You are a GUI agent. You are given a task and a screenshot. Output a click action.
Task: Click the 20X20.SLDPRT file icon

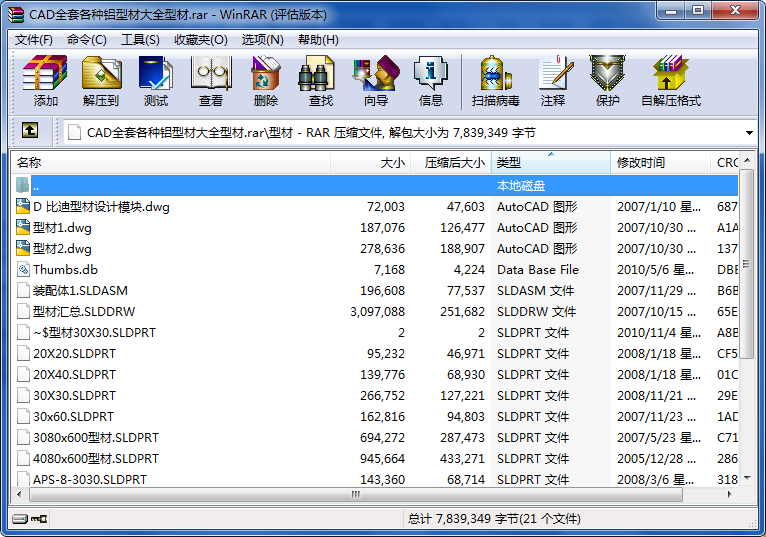tap(23, 354)
